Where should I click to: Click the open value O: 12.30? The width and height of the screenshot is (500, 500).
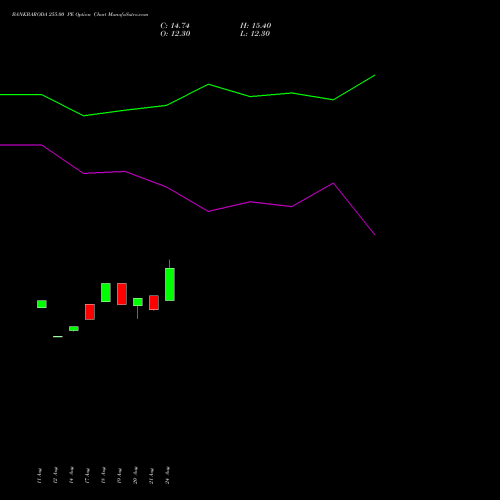tap(175, 34)
